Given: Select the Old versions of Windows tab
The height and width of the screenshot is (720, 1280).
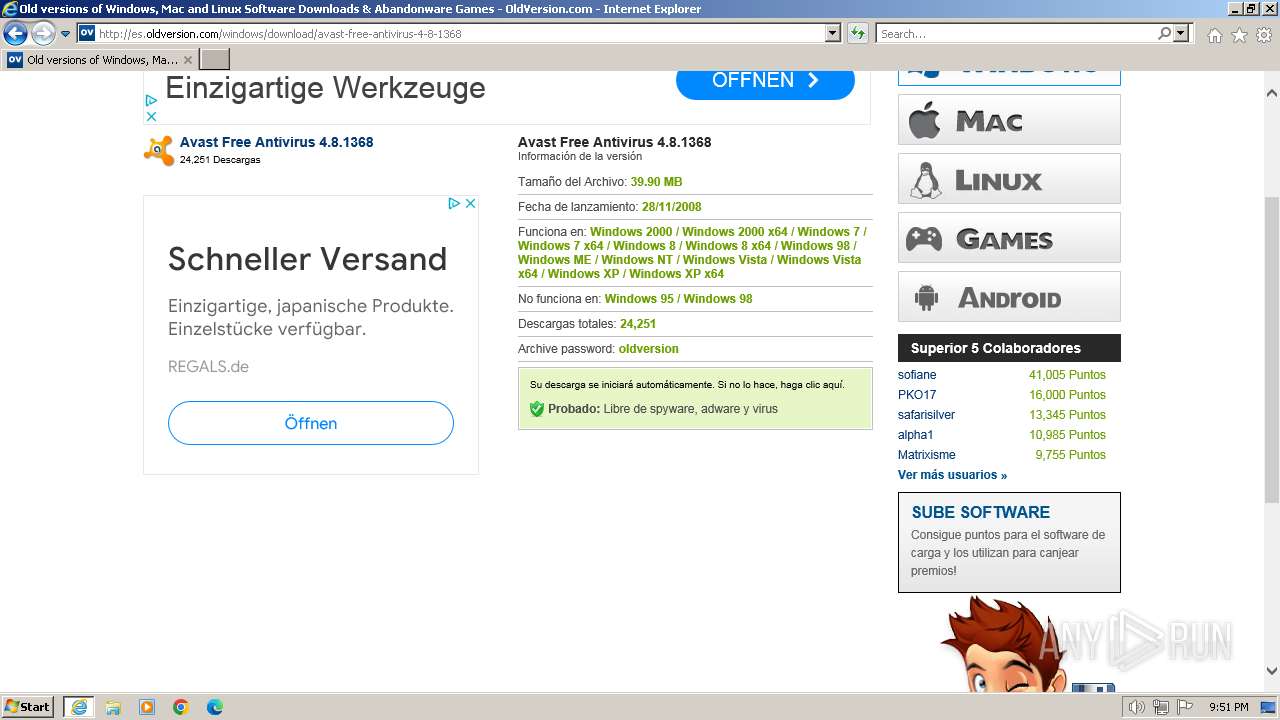Looking at the screenshot, I should point(100,60).
